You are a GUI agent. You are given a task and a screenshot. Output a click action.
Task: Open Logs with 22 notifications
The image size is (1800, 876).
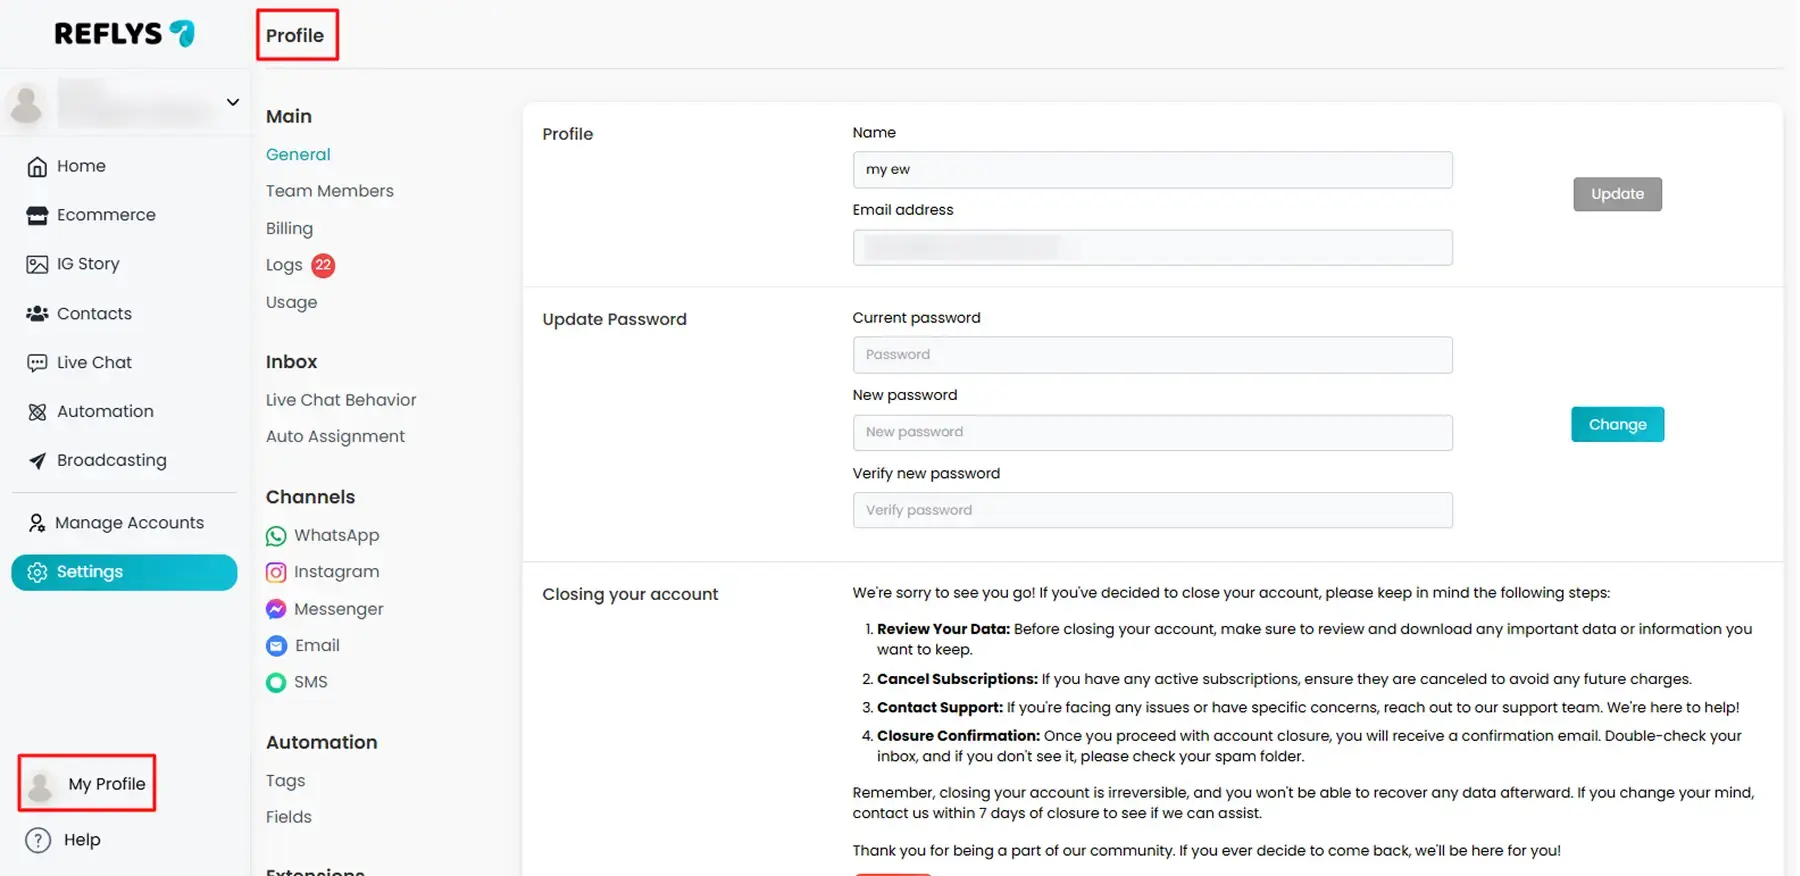(284, 265)
